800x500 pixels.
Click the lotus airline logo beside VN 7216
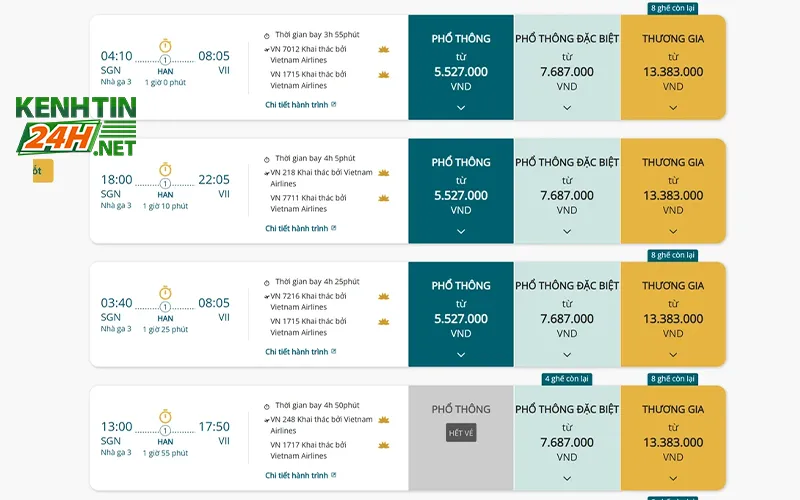383,296
